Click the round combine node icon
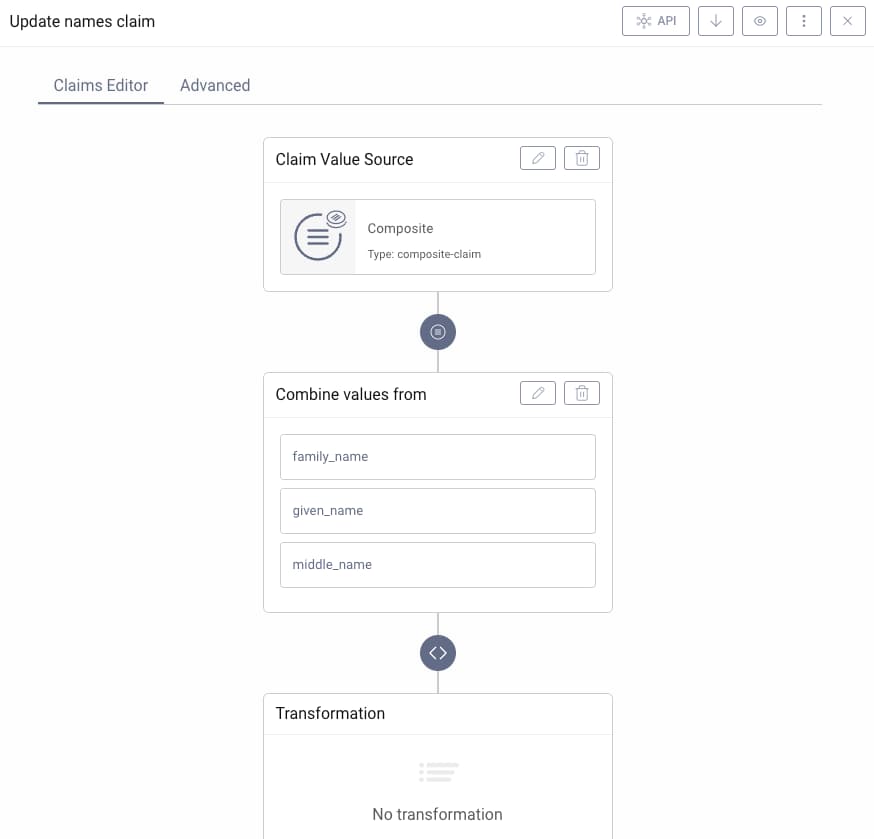Screen dimensions: 874x839 point(438,332)
